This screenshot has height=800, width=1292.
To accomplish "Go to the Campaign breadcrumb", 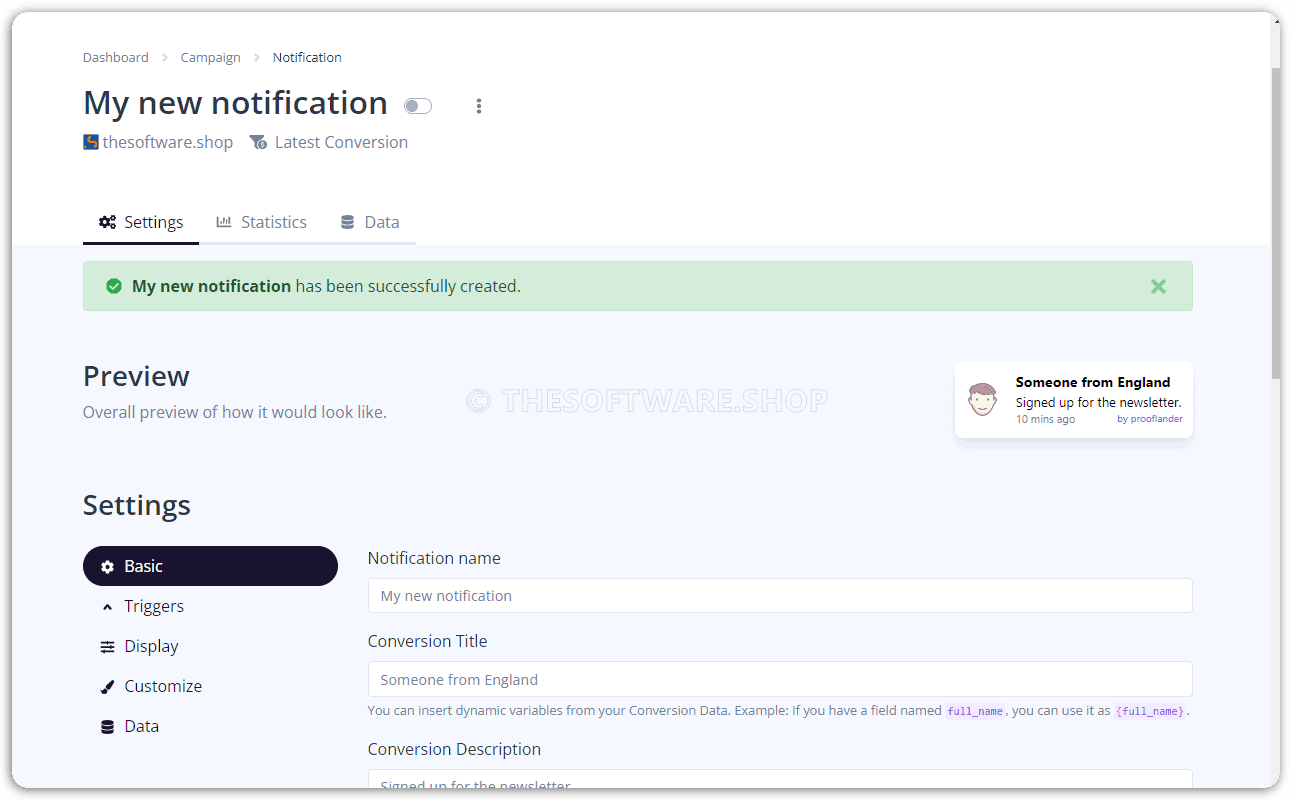I will click(x=210, y=57).
